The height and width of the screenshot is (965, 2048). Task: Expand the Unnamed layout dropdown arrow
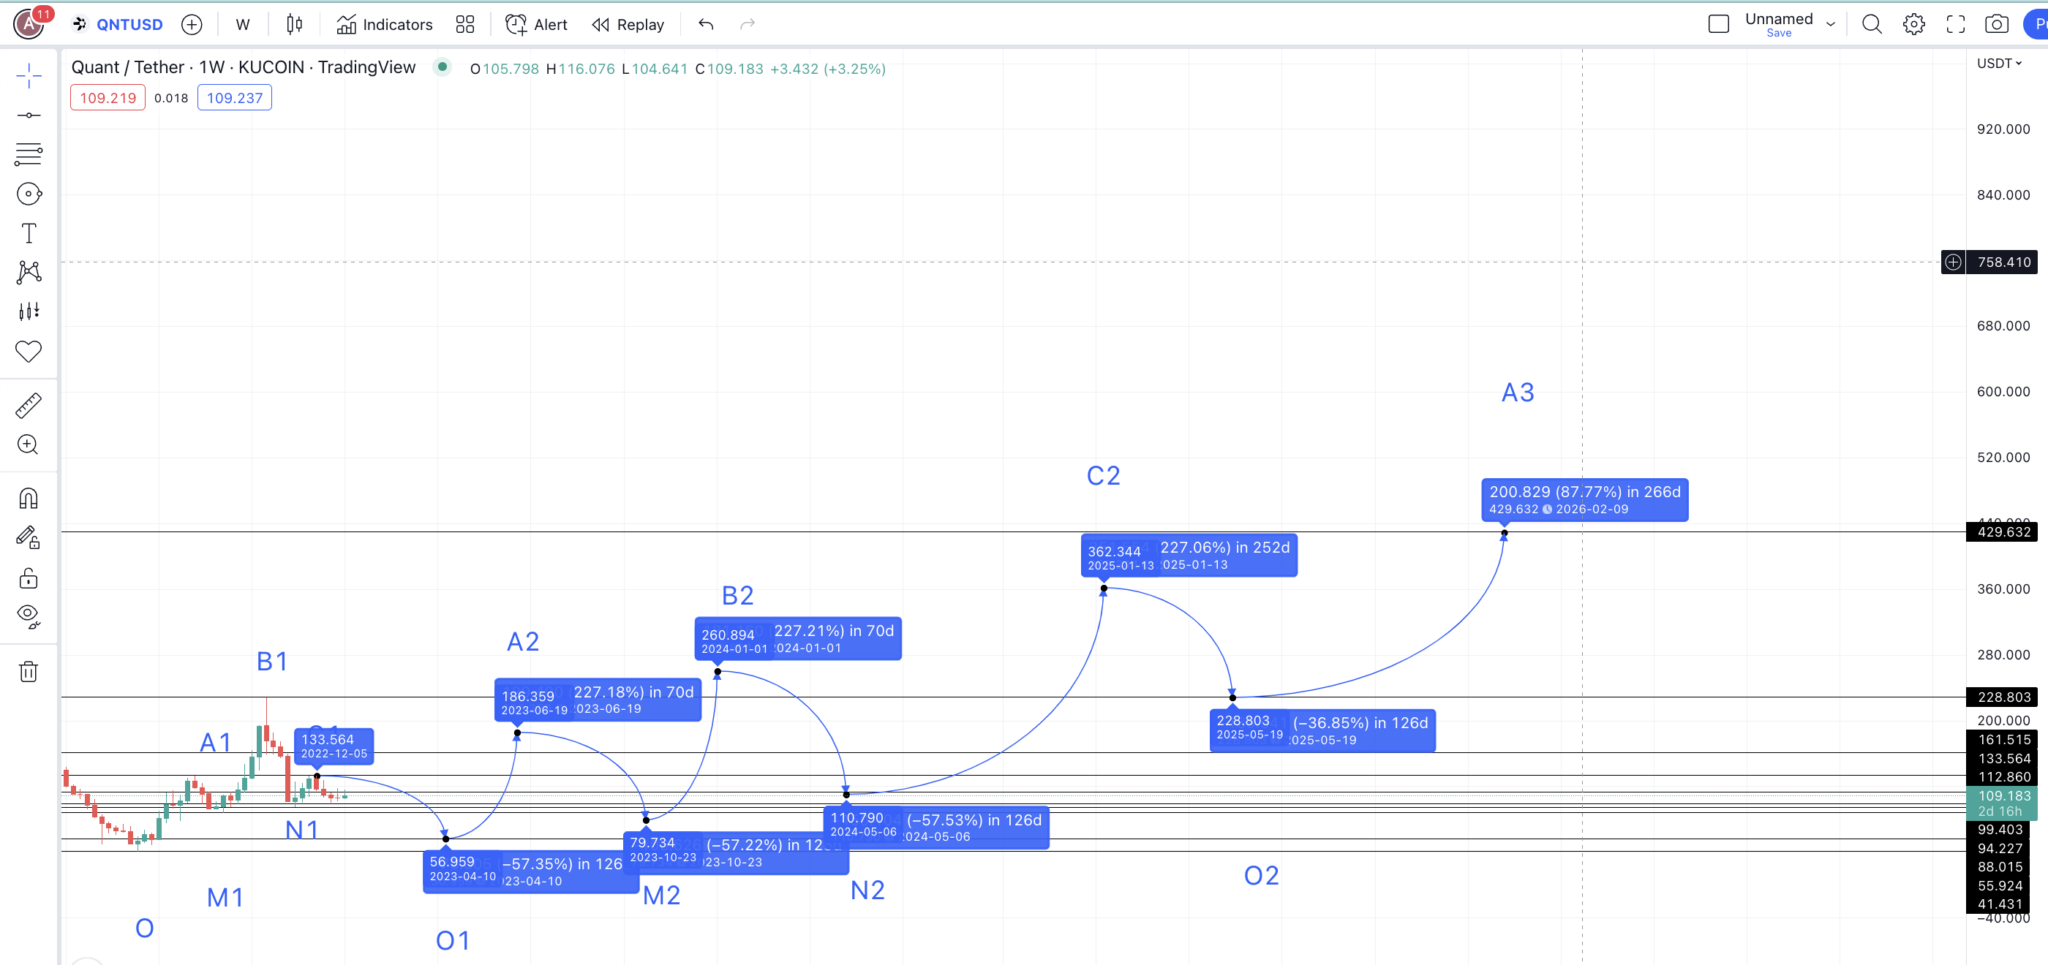pos(1831,24)
